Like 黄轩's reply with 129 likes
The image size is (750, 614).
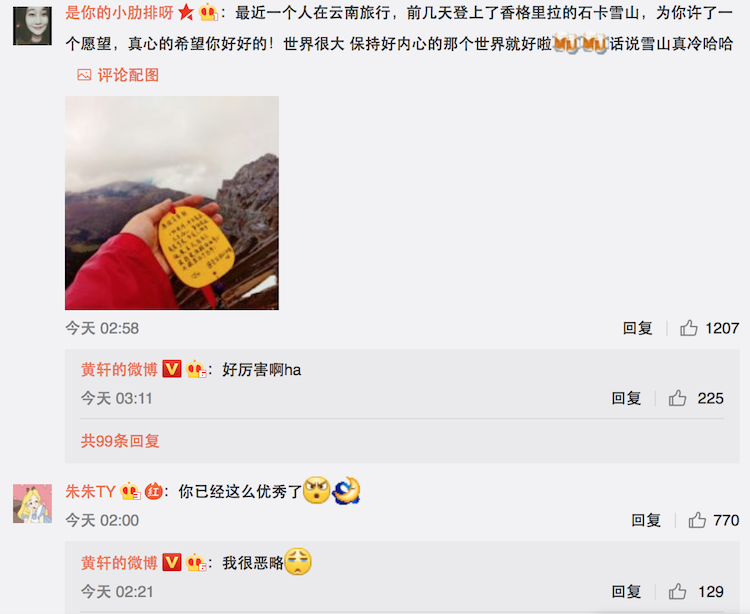tap(677, 592)
